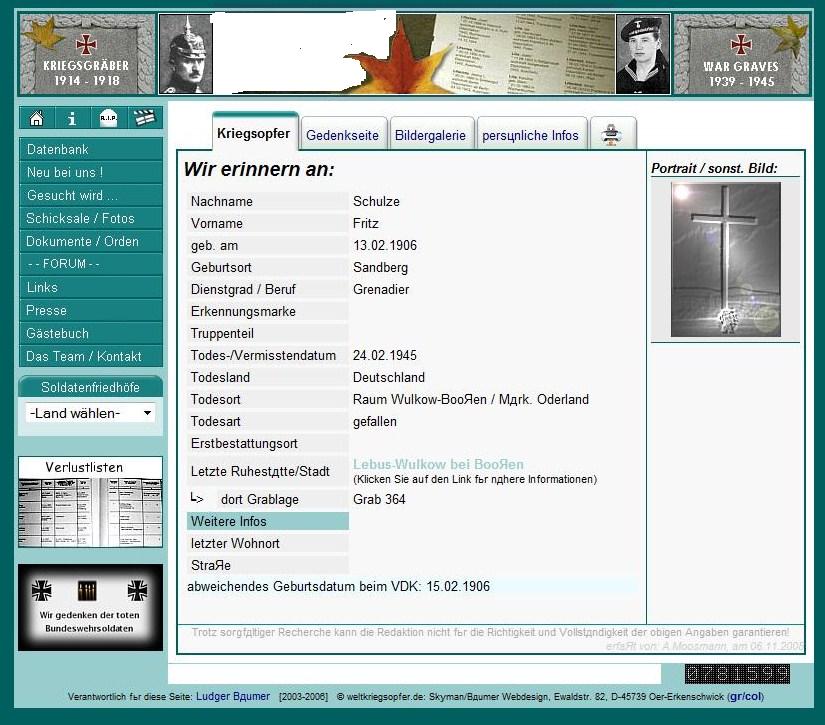The width and height of the screenshot is (825, 725).
Task: Open the Bildergalerie tab
Action: coord(430,135)
